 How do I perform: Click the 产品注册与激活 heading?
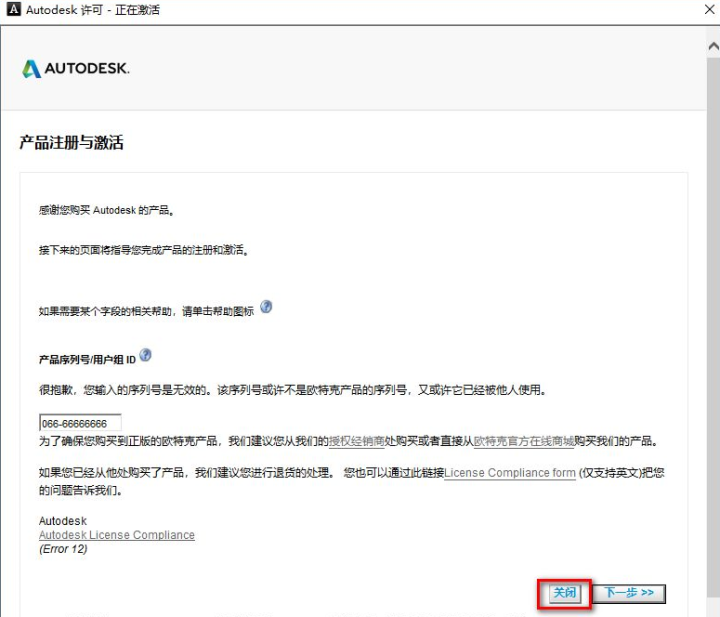(x=71, y=143)
